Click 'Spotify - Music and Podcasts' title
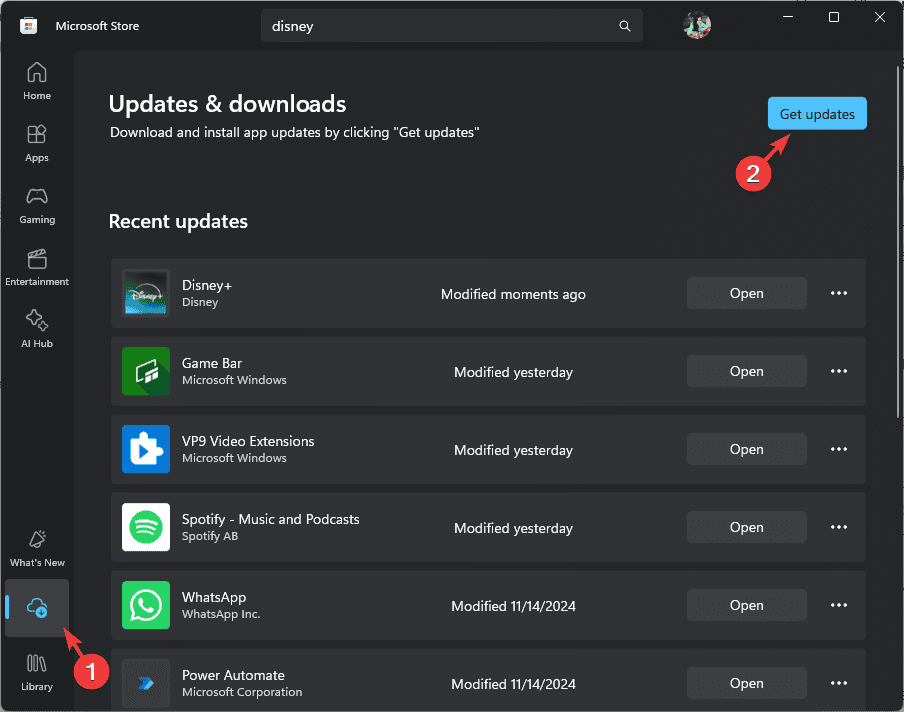 tap(270, 519)
